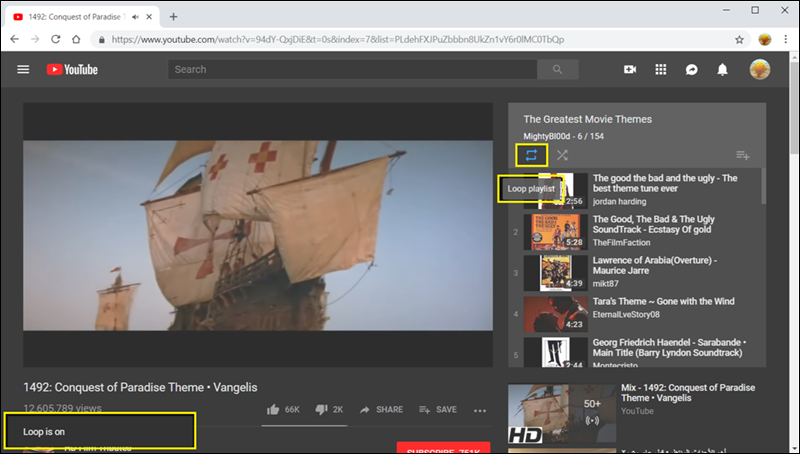This screenshot has height=454, width=800.
Task: Click the 5:28 Good Bad Ugly thumbnail
Action: coord(556,232)
